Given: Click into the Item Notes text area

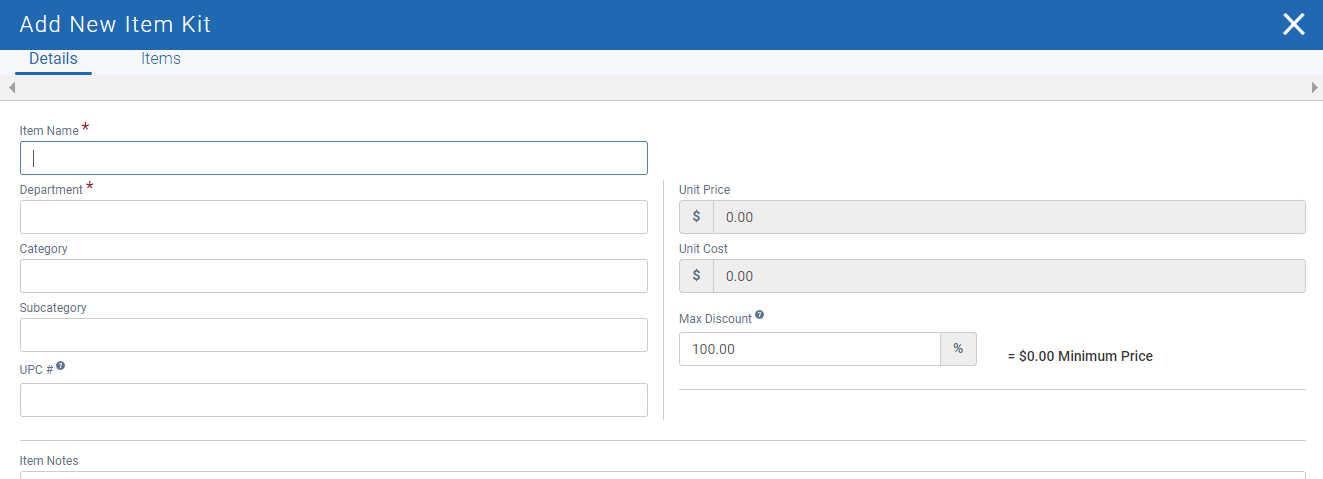Looking at the screenshot, I should point(662,475).
